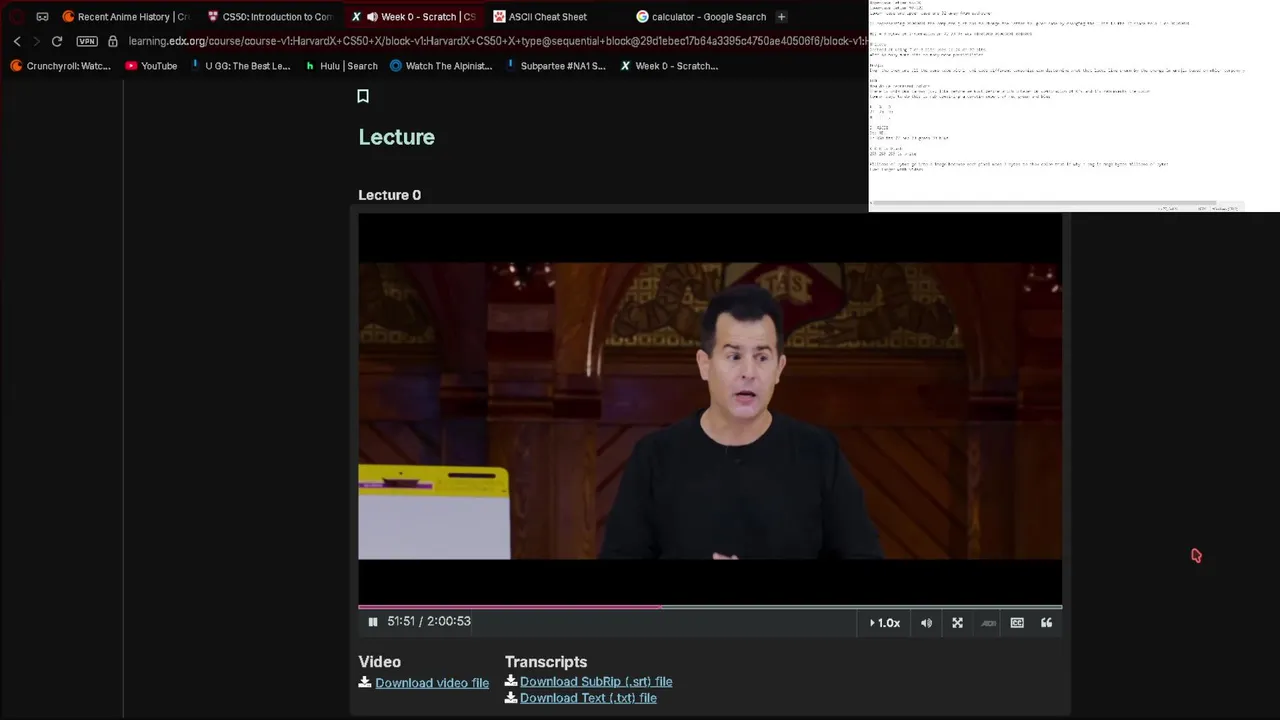Toggle closed captions CC button
Image resolution: width=1280 pixels, height=720 pixels.
pyautogui.click(x=1017, y=623)
